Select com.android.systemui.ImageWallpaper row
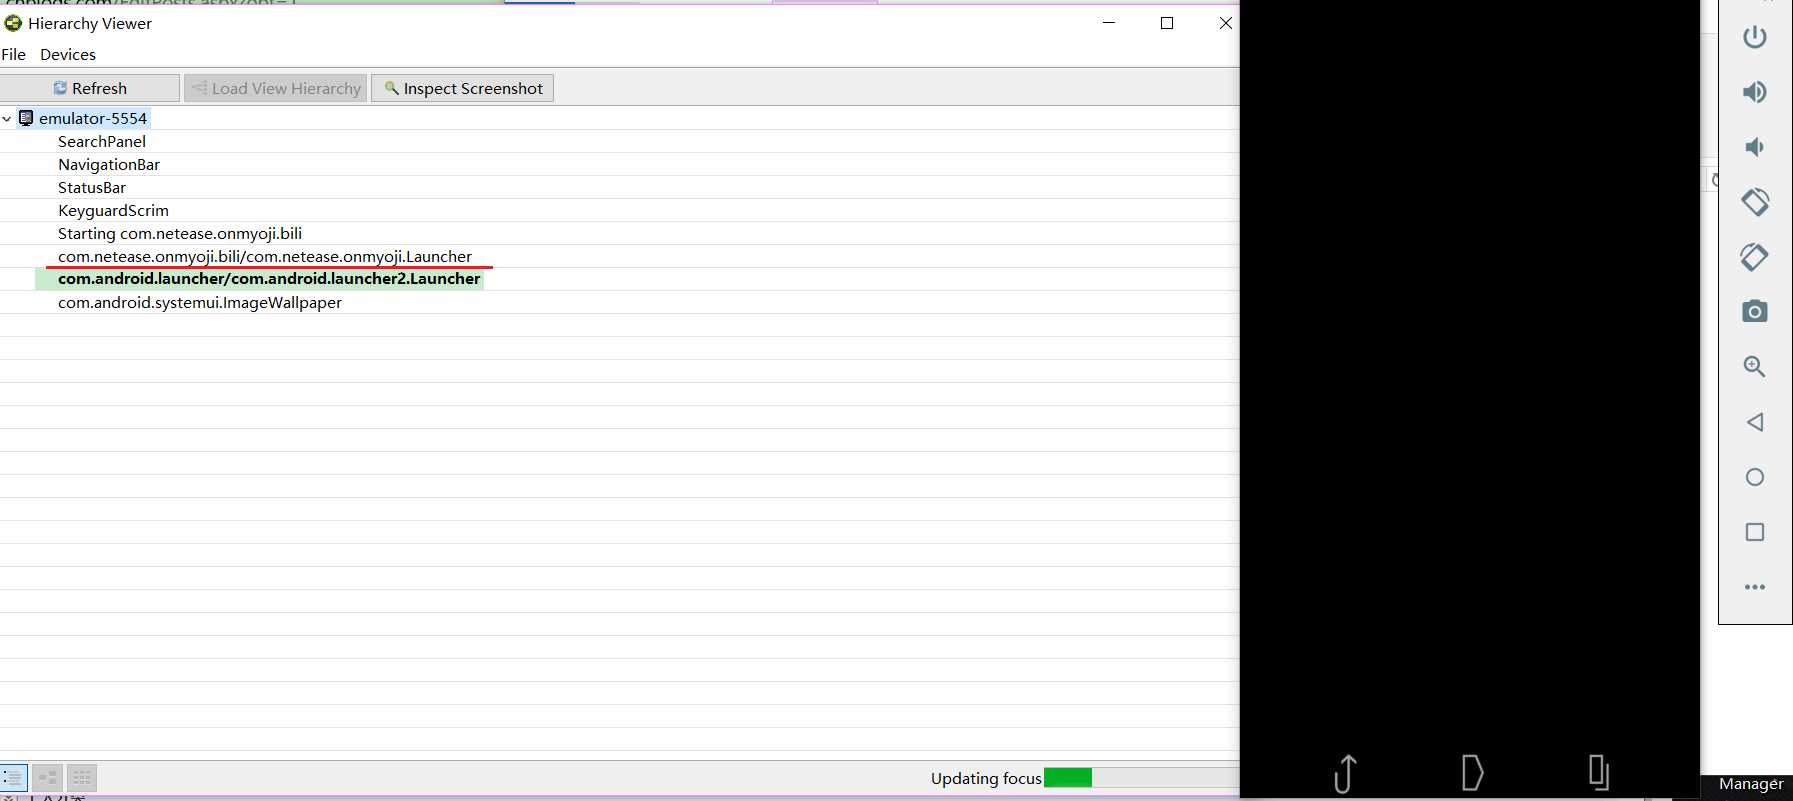 200,302
